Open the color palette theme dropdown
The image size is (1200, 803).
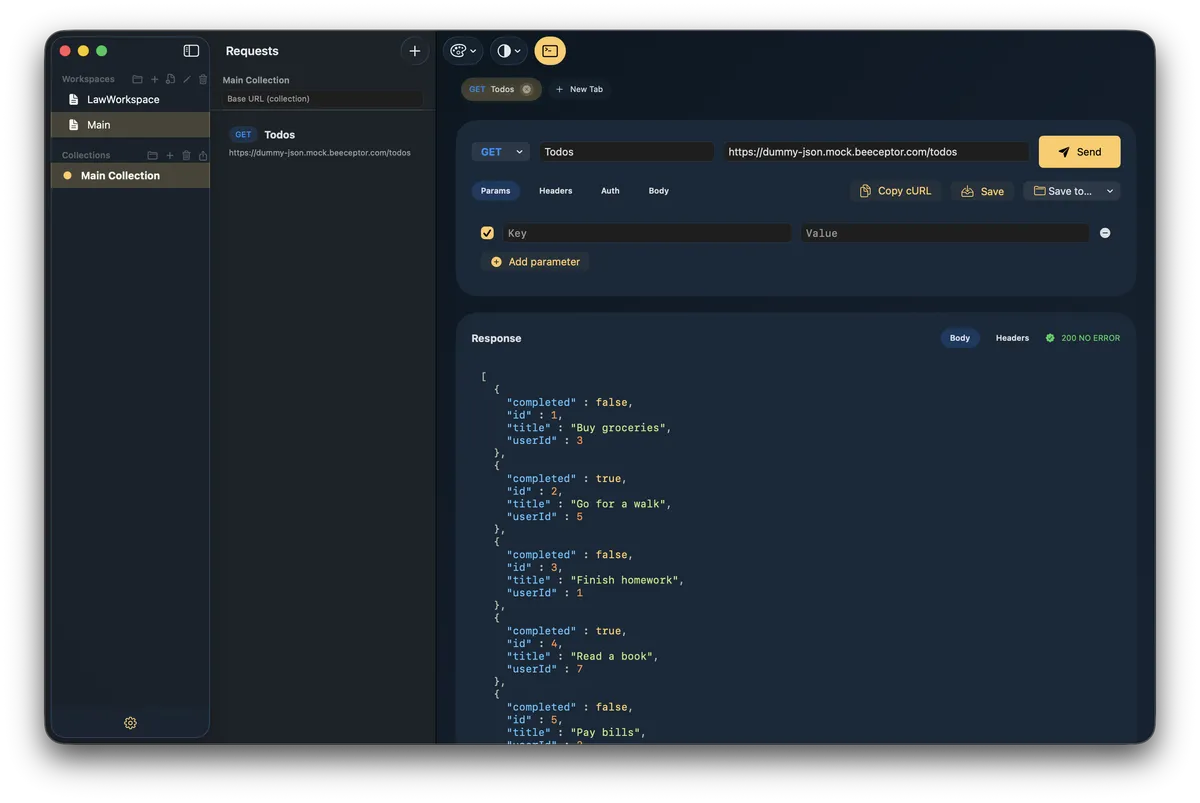(463, 51)
